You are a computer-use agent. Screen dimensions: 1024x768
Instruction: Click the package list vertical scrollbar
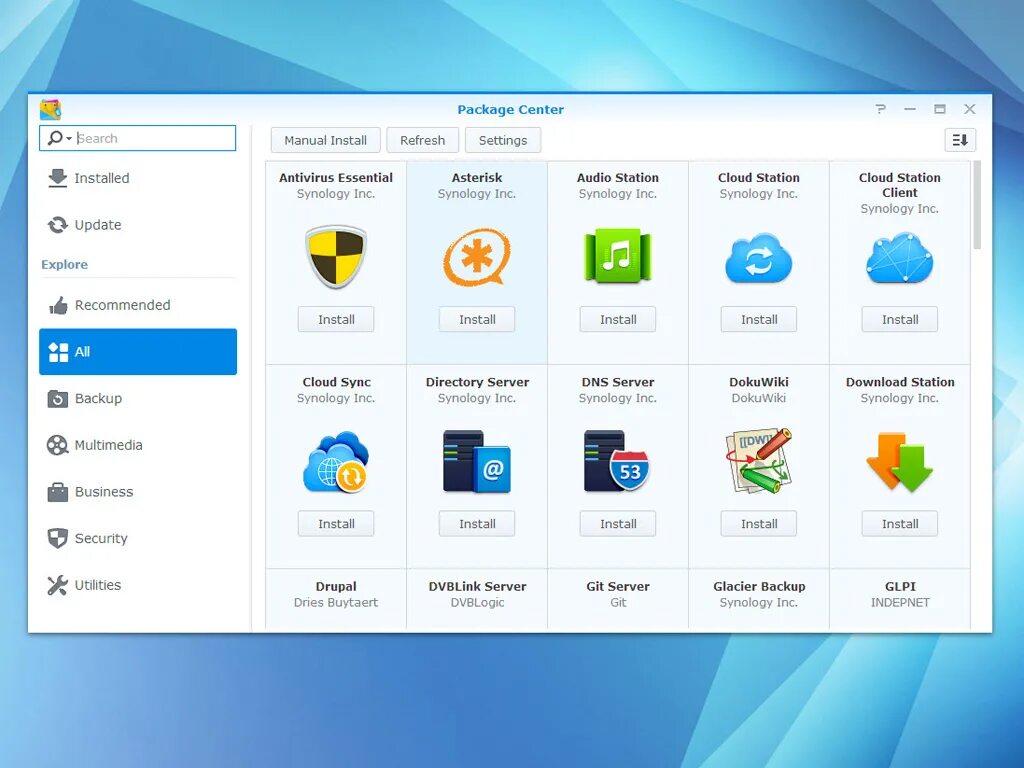[977, 205]
